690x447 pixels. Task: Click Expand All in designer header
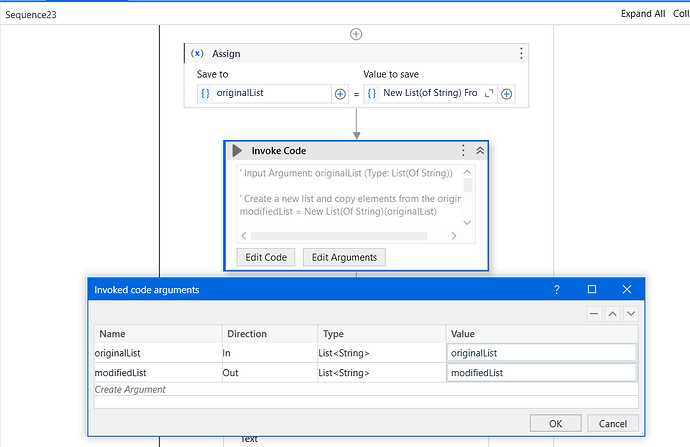point(643,14)
